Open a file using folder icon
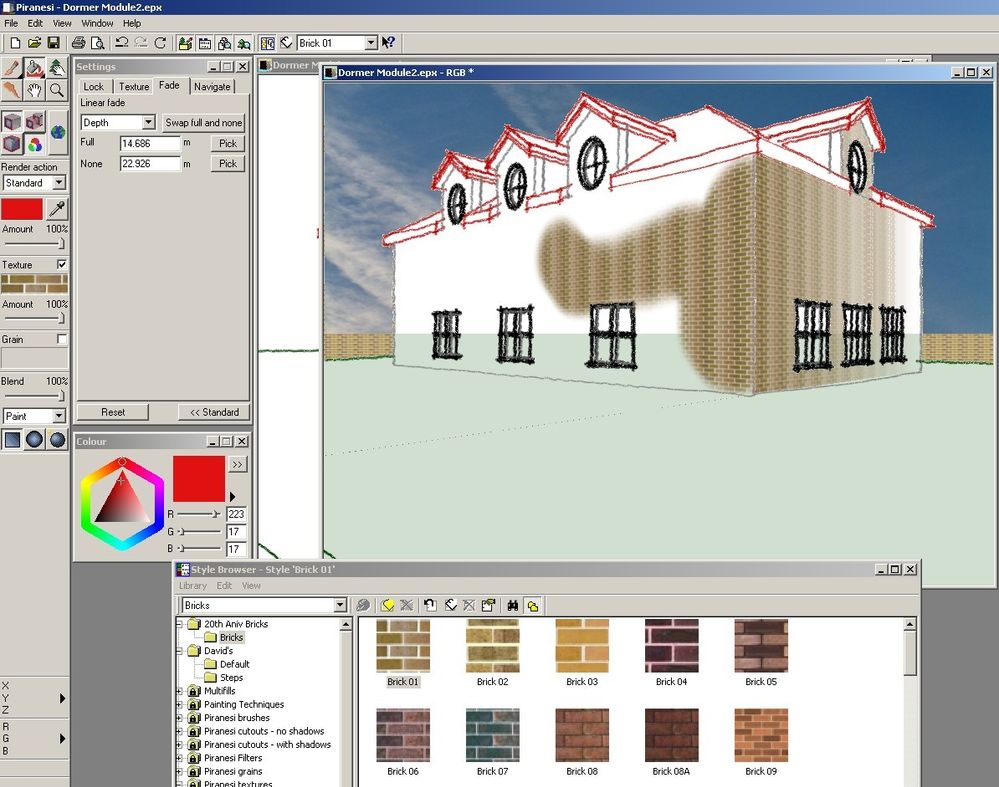The image size is (999, 787). [34, 43]
